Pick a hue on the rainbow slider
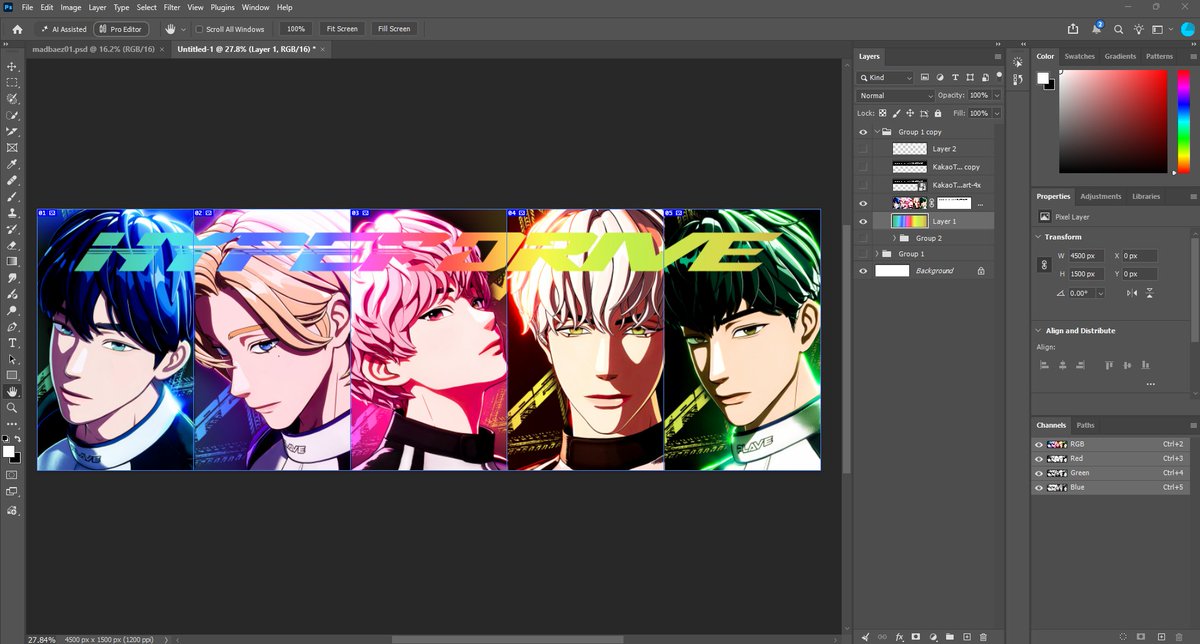Image resolution: width=1200 pixels, height=644 pixels. (x=1184, y=123)
